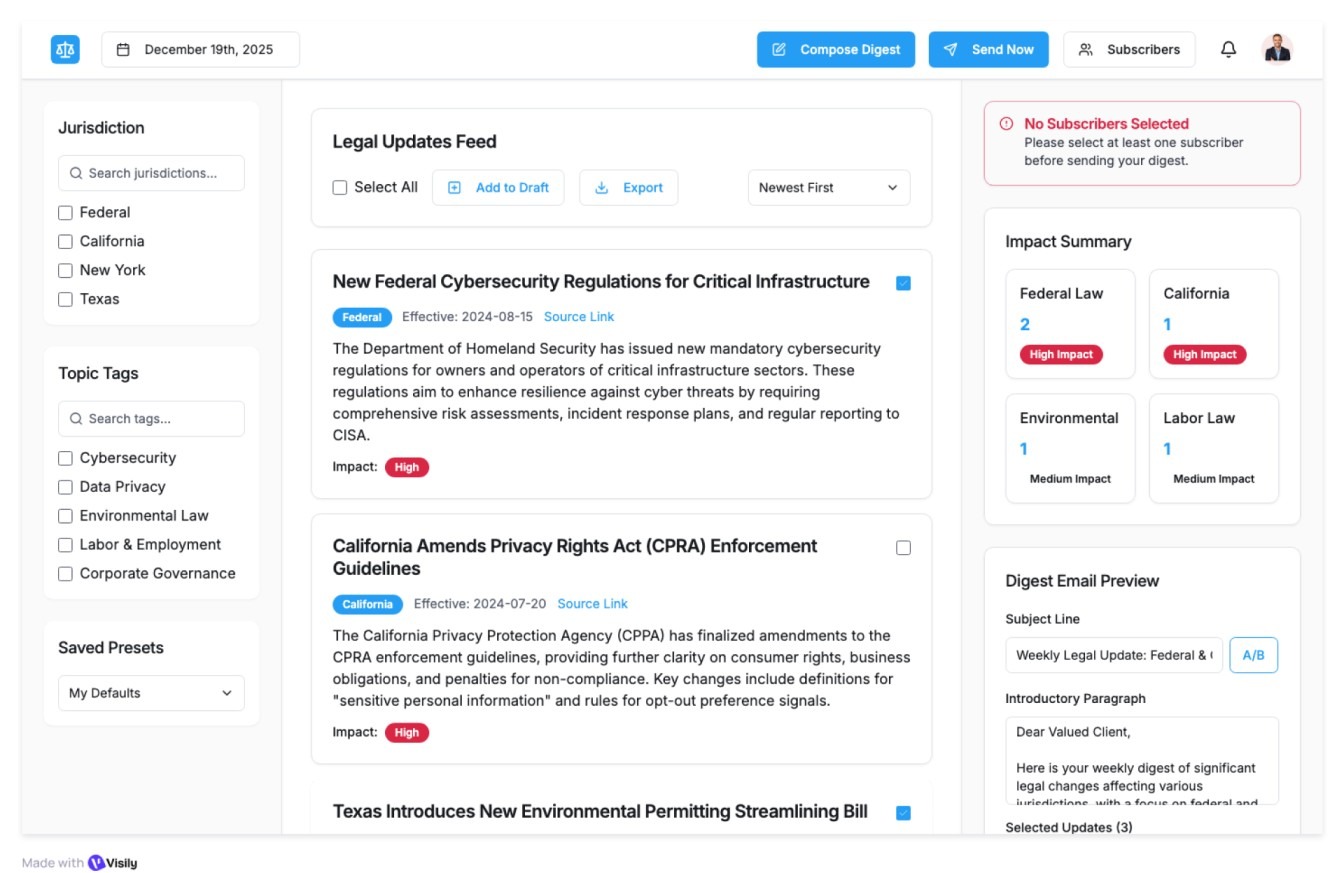Open the Source Link for cybersecurity regulations
This screenshot has width=1344, height=873.
tap(578, 317)
